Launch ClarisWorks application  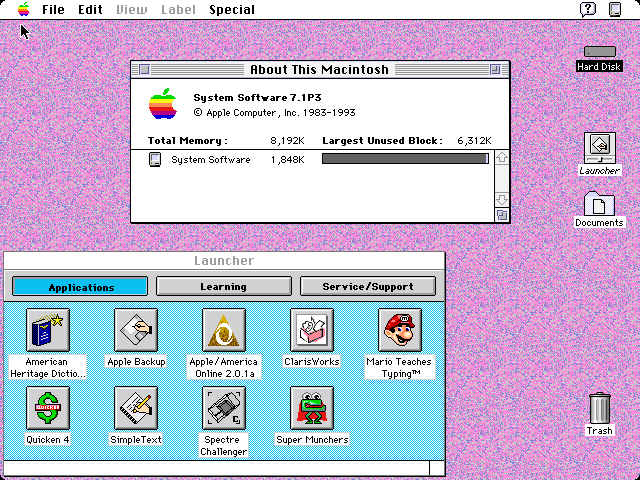[x=312, y=331]
